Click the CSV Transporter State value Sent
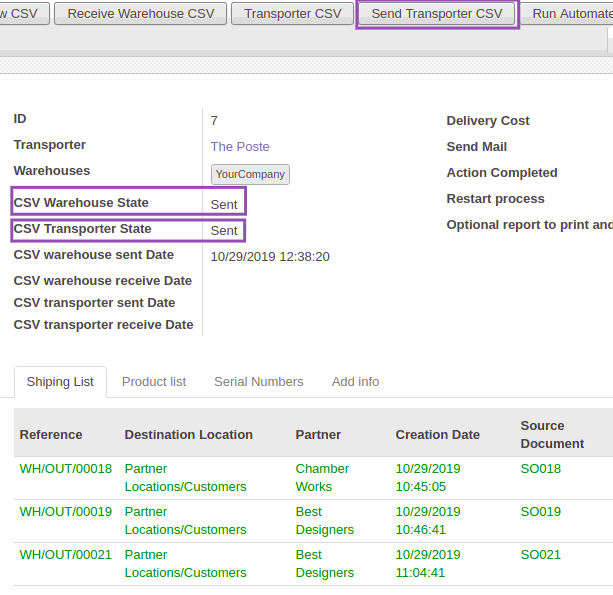Image resolution: width=613 pixels, height=595 pixels. (224, 231)
